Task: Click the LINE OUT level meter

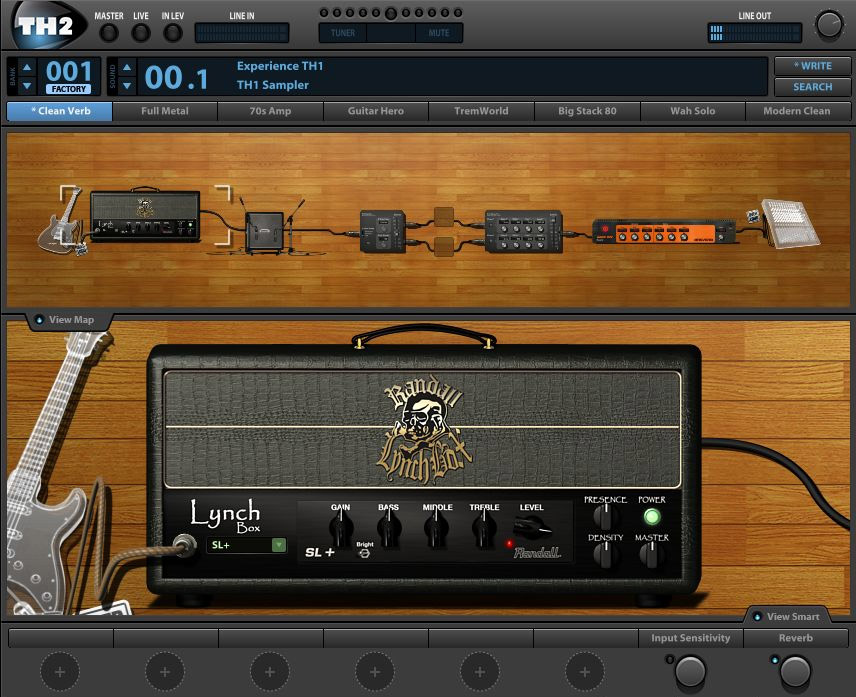Action: (754, 33)
